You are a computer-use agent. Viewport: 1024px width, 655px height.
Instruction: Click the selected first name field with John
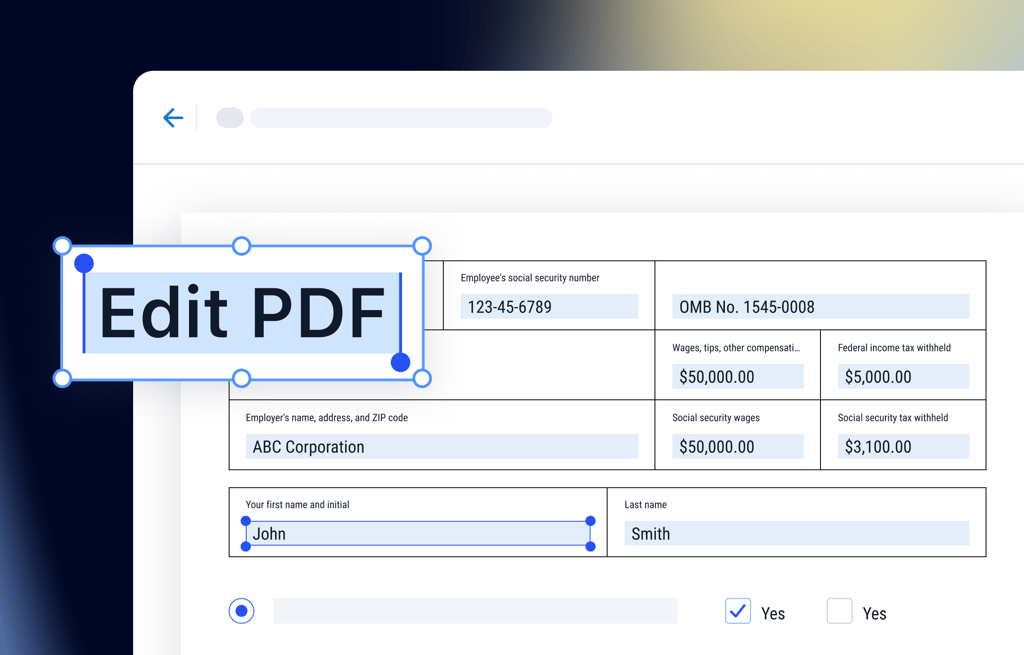[x=418, y=534]
